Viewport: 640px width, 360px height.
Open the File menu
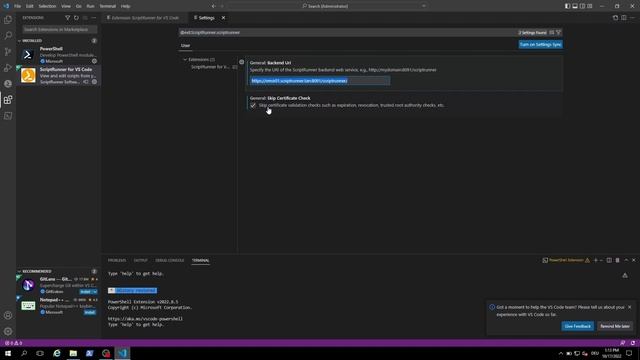(18, 6)
